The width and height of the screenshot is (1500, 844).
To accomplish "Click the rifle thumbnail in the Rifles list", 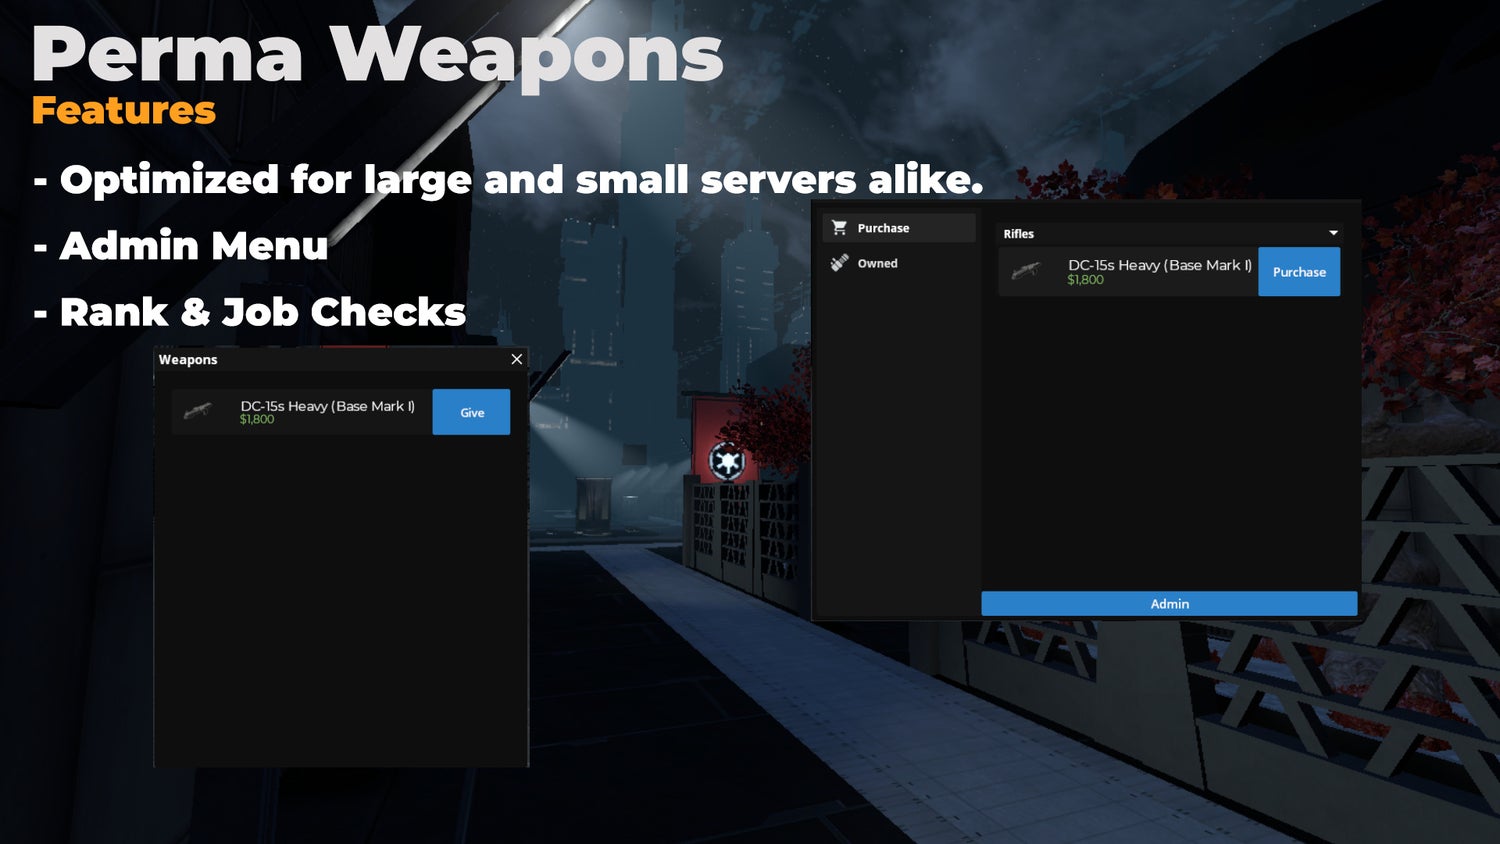I will tap(1025, 271).
